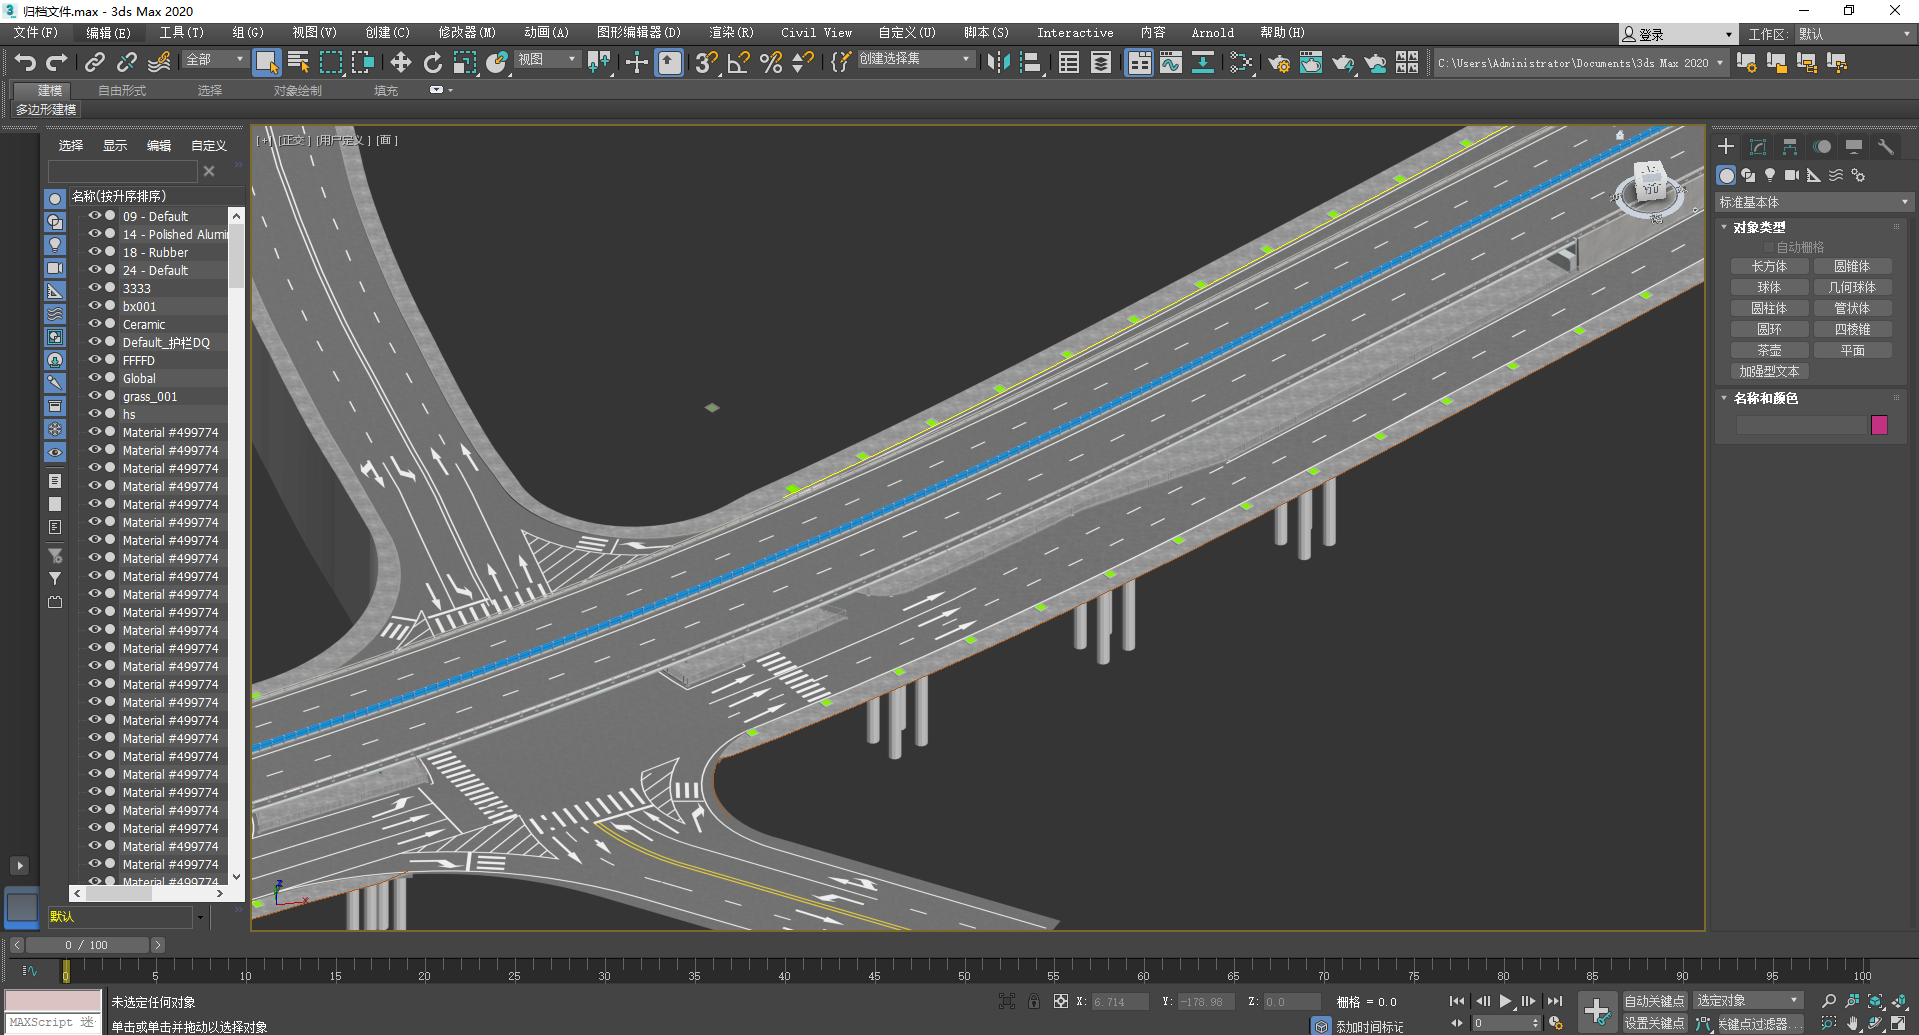
Task: Toggle eye icon for 18 - Rubber
Action: pos(95,252)
